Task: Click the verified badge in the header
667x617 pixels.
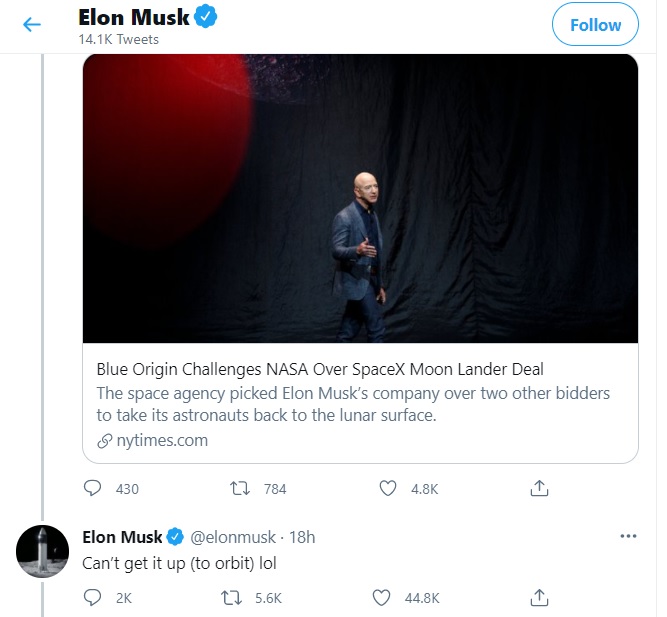Action: 206,17
